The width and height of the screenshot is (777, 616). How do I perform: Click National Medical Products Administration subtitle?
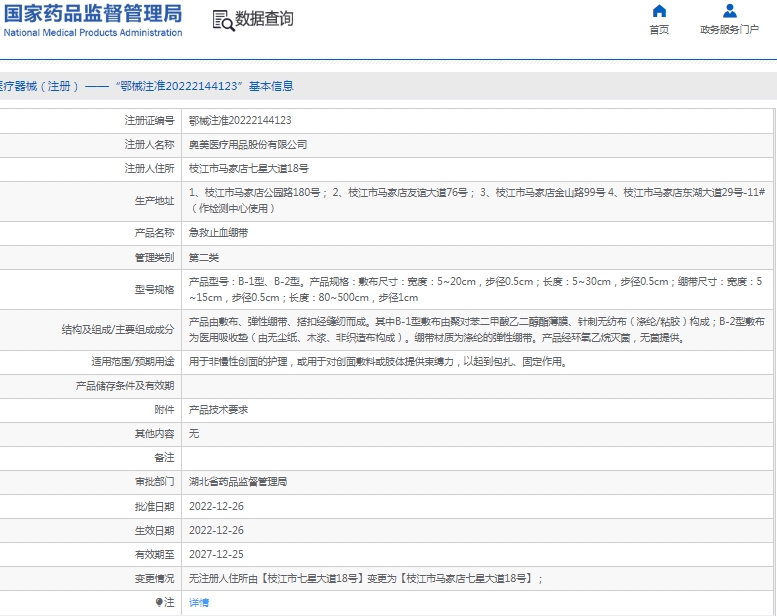(x=93, y=33)
